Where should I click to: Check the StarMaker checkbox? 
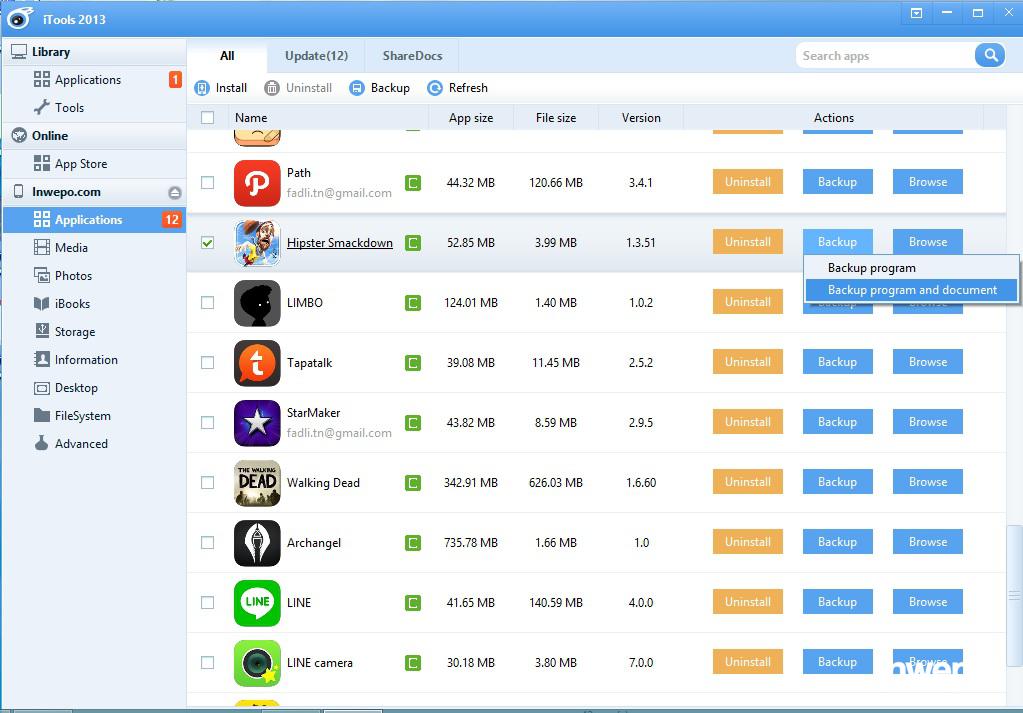coord(207,423)
